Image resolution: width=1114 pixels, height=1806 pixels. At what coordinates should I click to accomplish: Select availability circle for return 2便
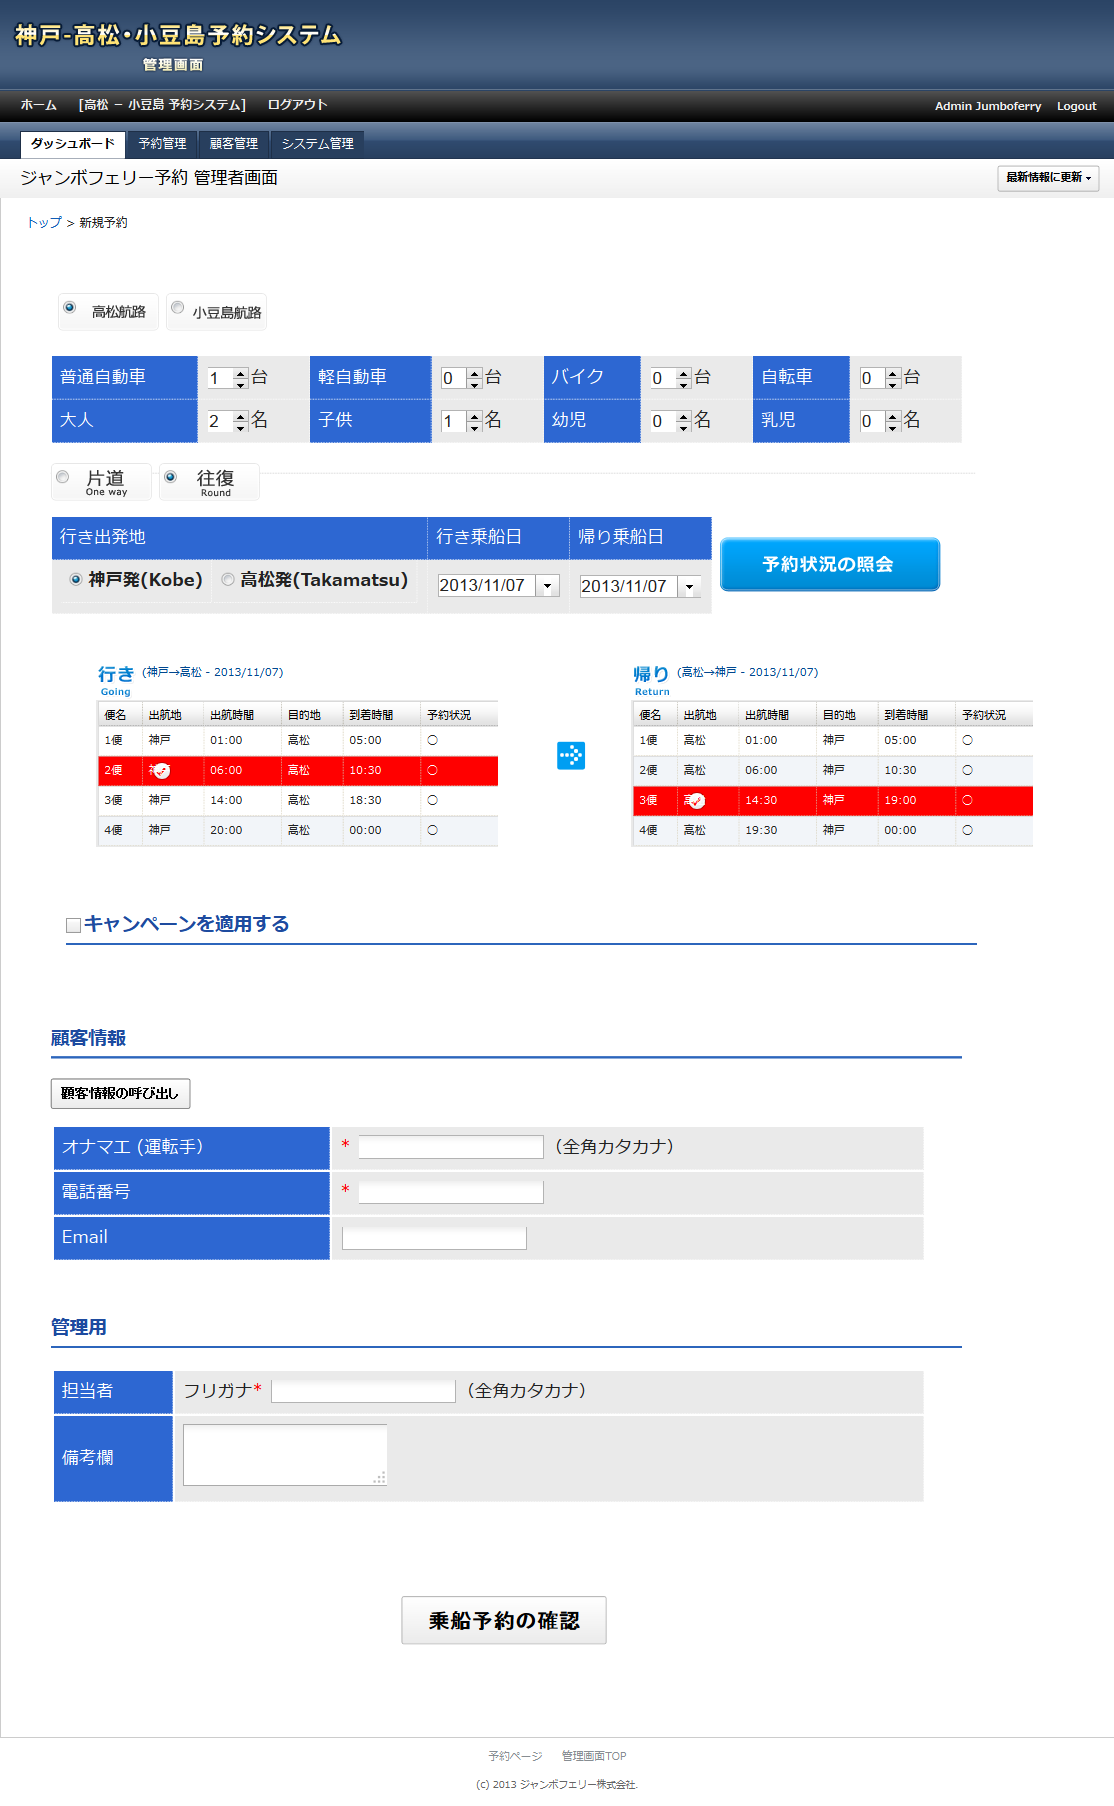coord(967,770)
